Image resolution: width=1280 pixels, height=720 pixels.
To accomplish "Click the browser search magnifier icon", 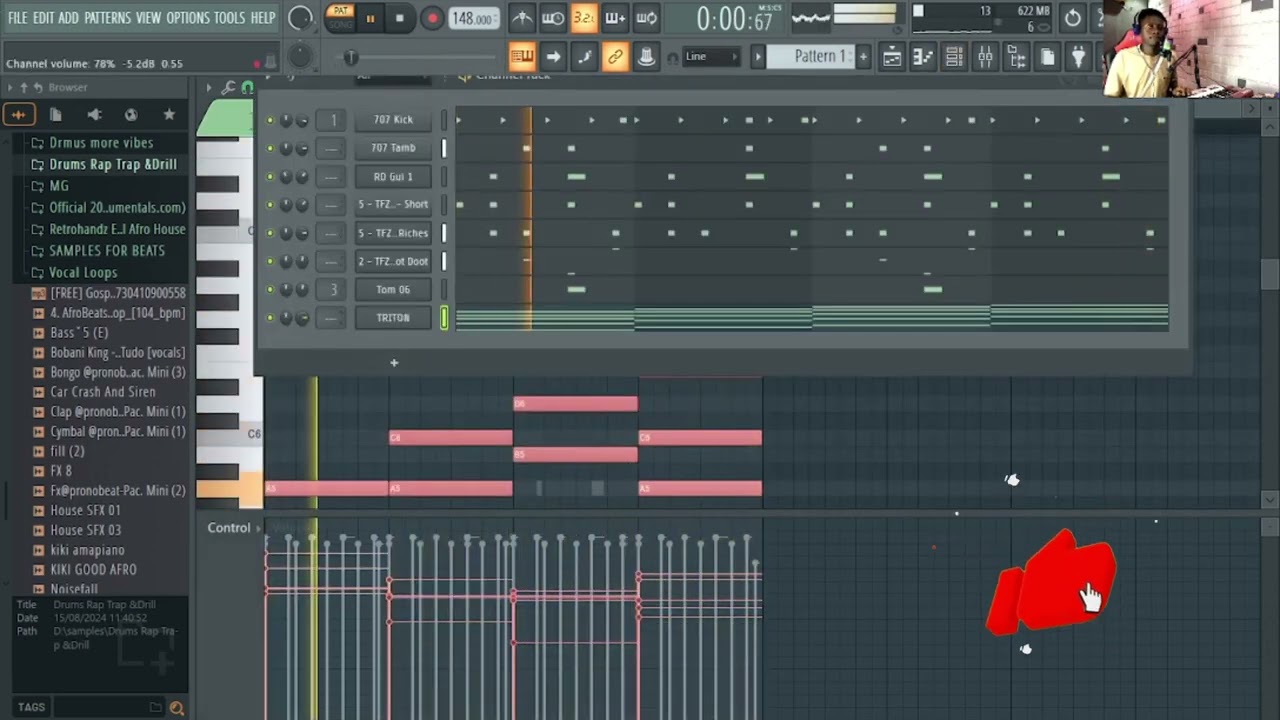I will coord(177,707).
